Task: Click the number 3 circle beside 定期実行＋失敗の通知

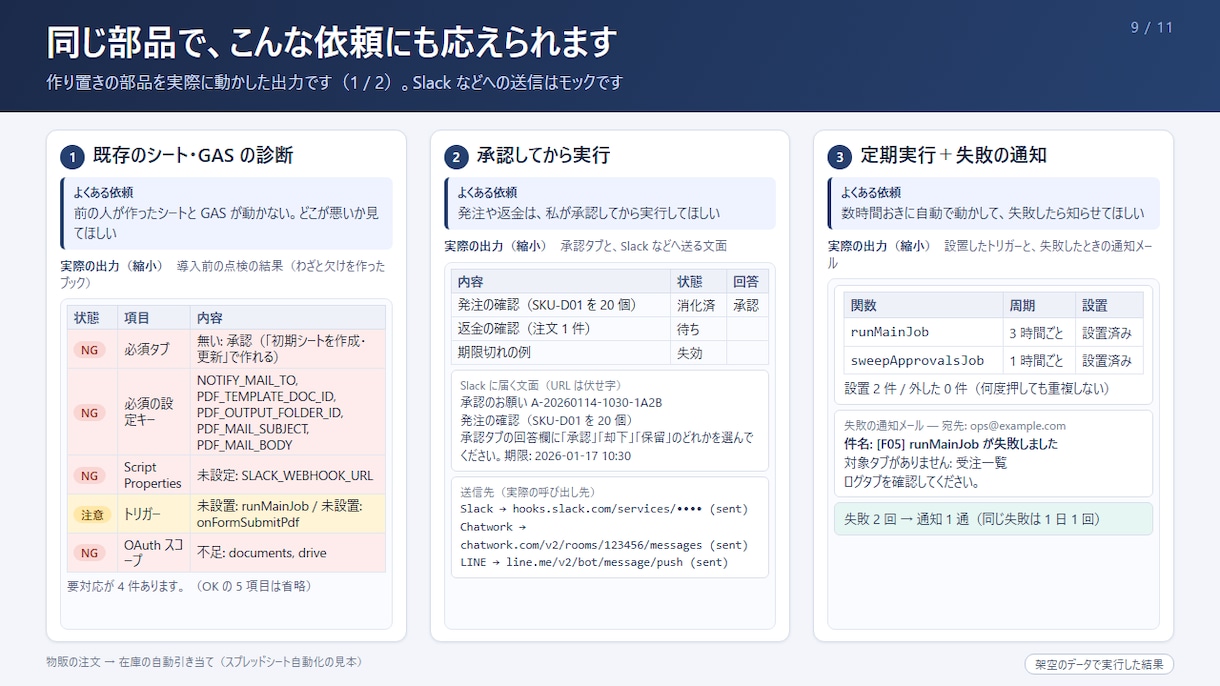Action: click(x=840, y=157)
